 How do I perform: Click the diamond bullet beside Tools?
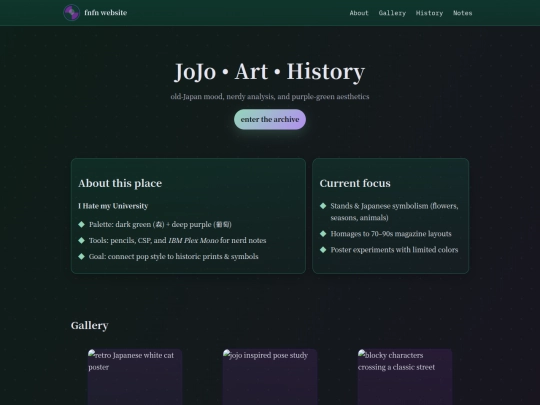[x=82, y=240]
